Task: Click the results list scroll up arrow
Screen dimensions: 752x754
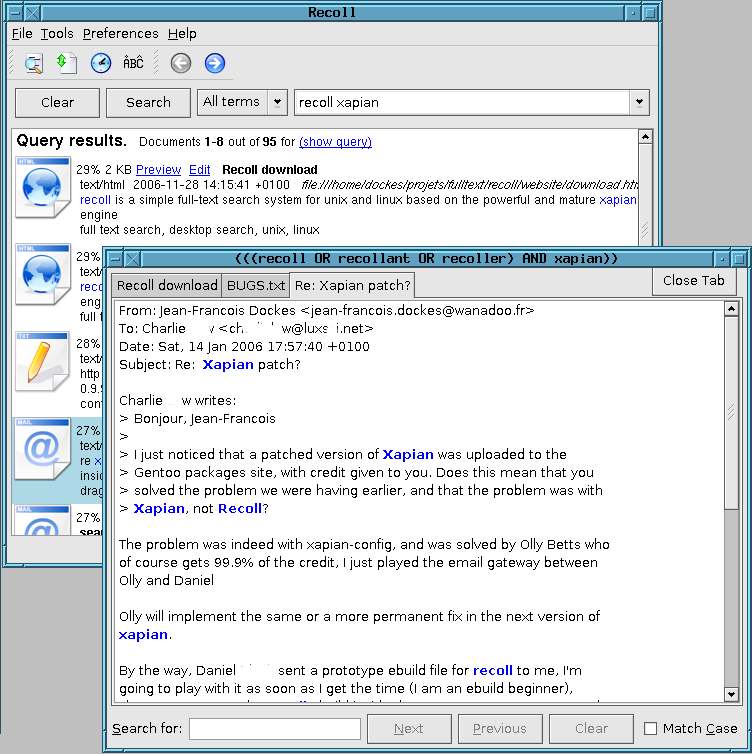Action: tap(645, 137)
